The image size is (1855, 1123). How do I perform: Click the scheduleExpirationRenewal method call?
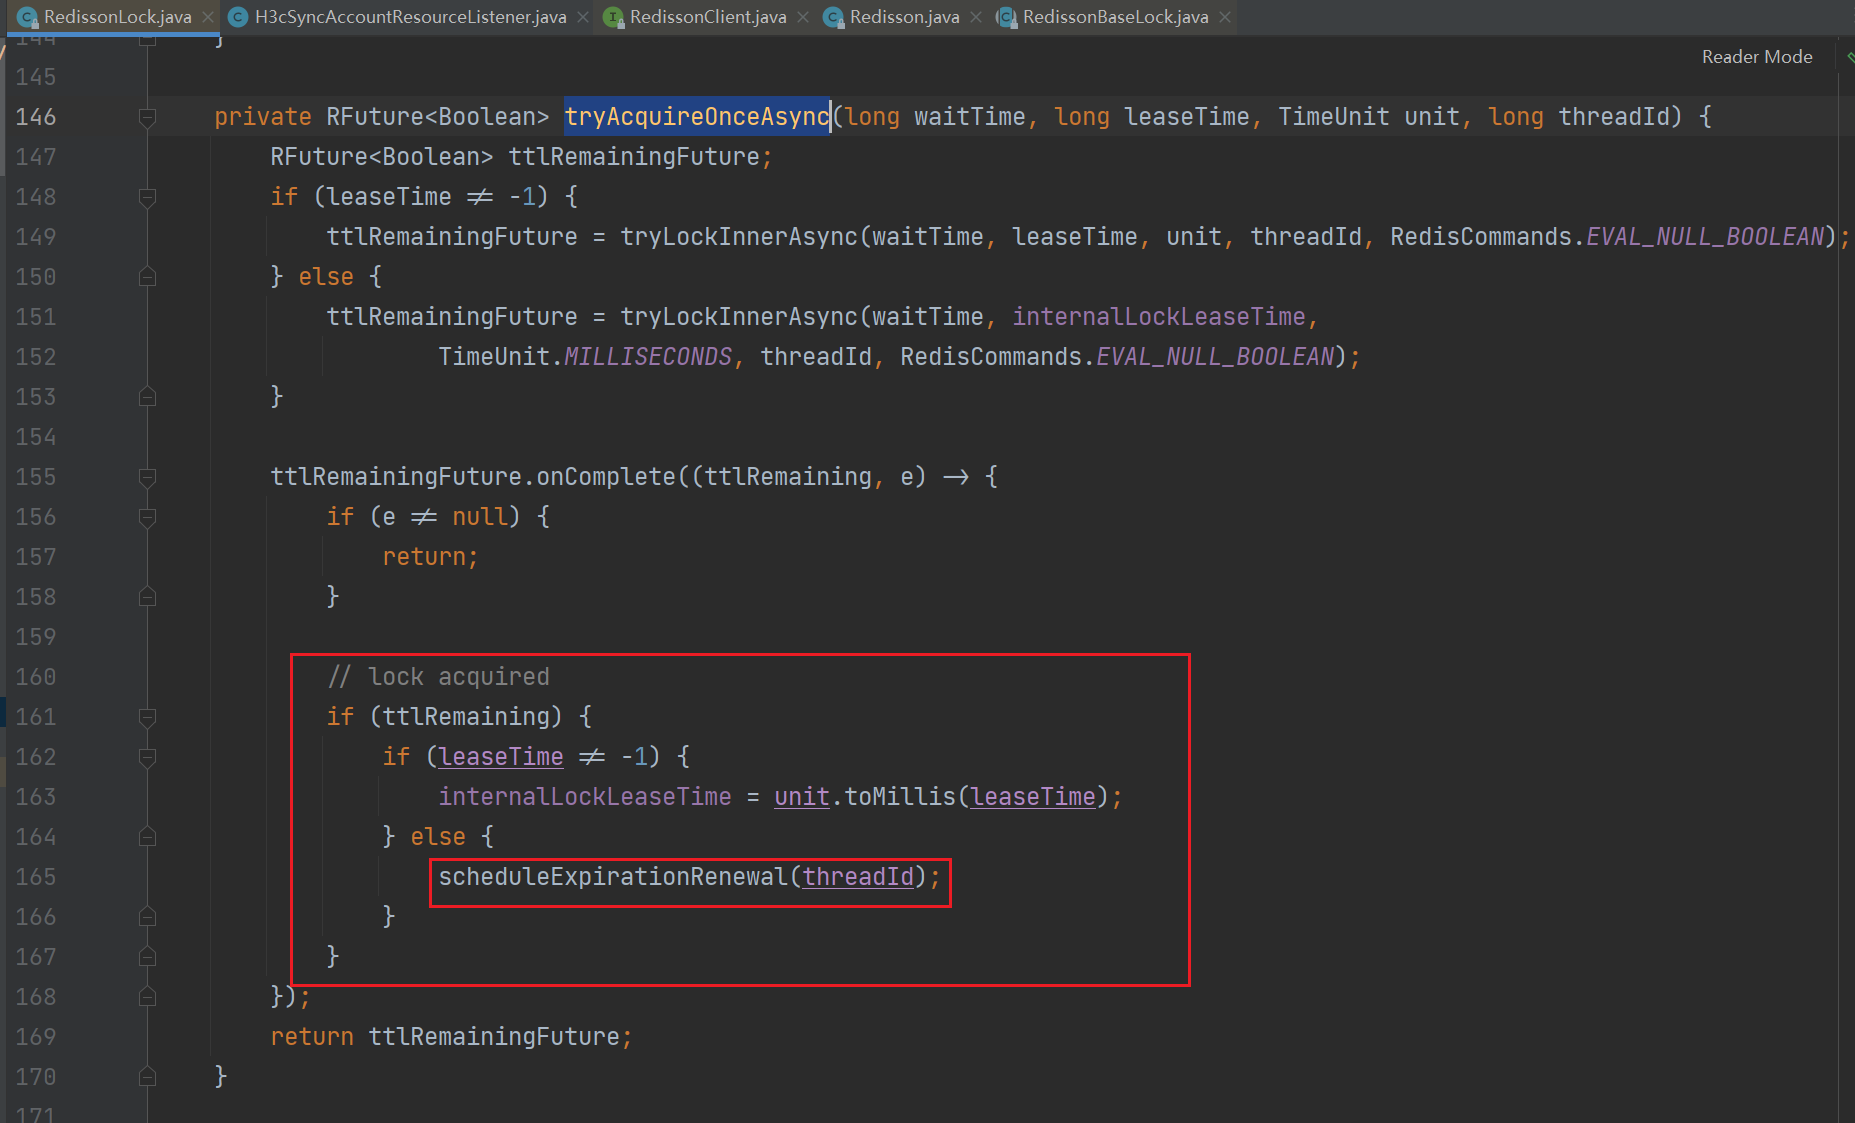point(612,877)
